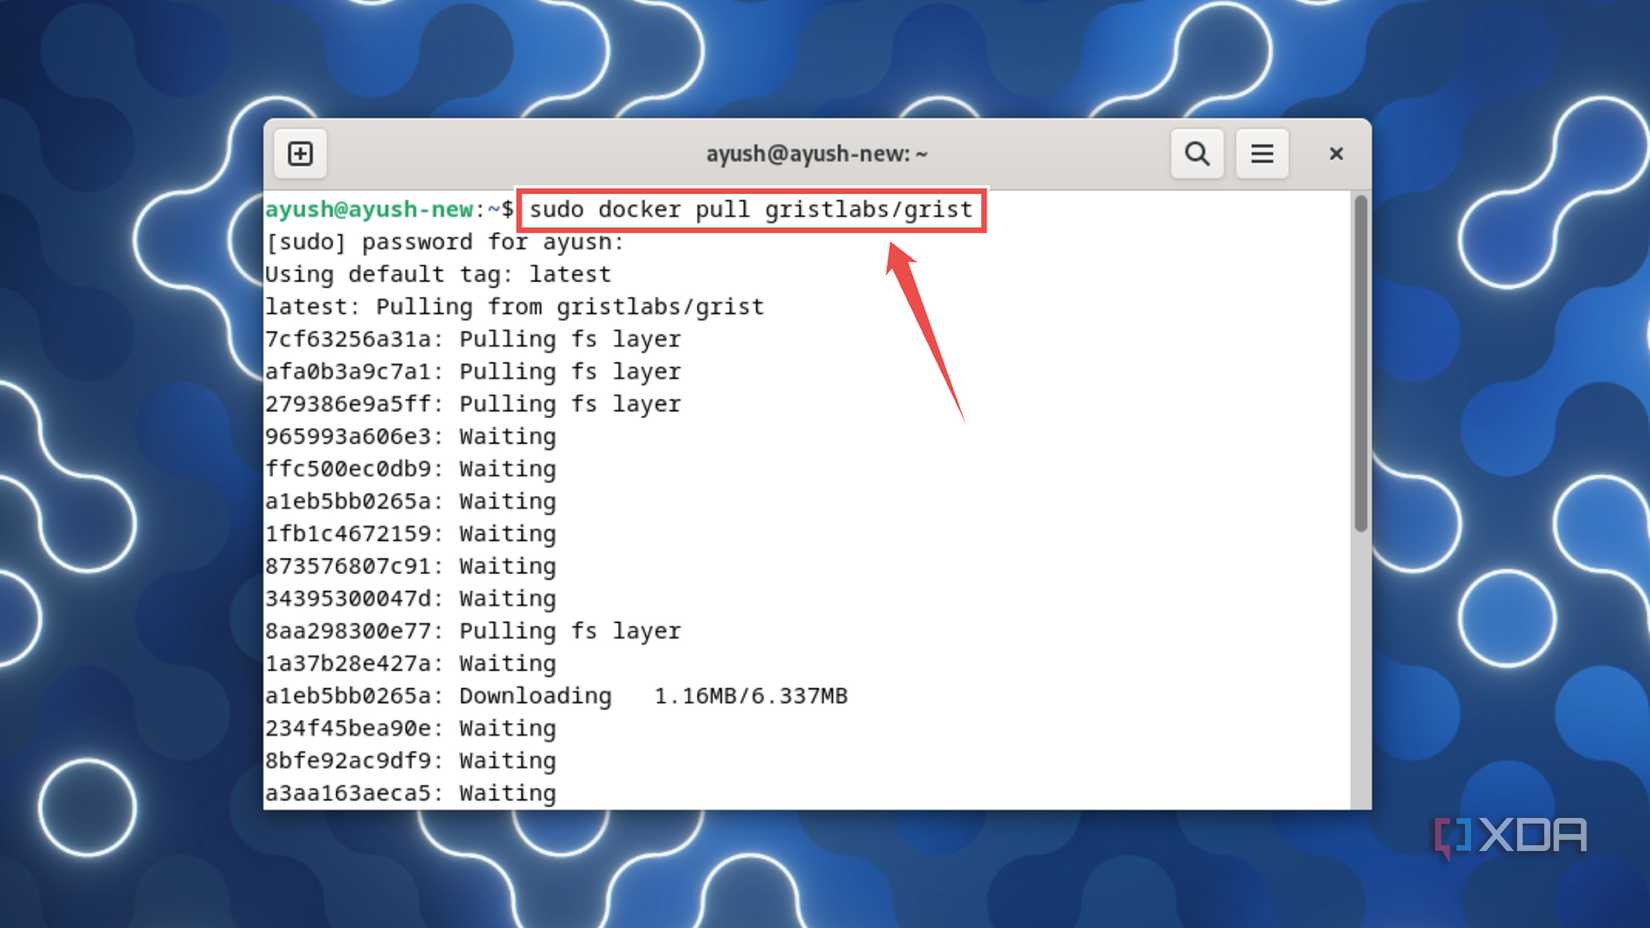Open a new terminal tab
1650x928 pixels.
[300, 154]
